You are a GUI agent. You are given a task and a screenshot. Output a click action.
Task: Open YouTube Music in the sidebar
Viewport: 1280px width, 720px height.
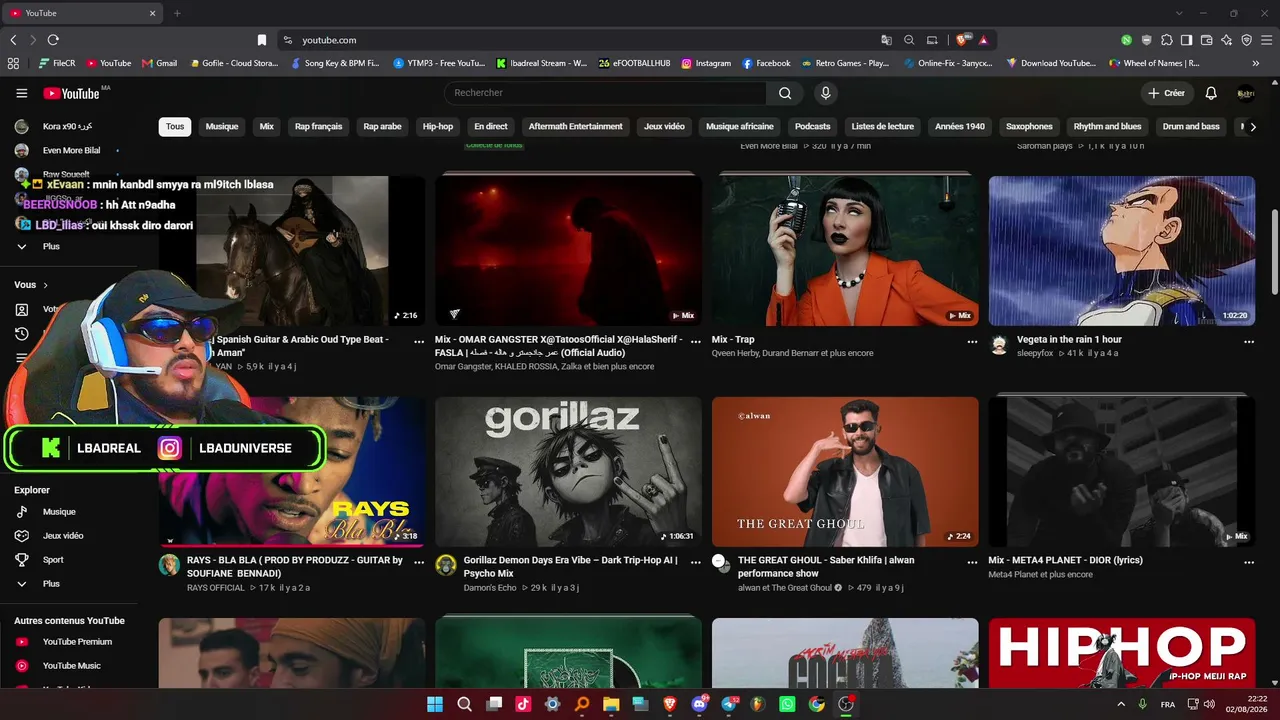pos(71,666)
